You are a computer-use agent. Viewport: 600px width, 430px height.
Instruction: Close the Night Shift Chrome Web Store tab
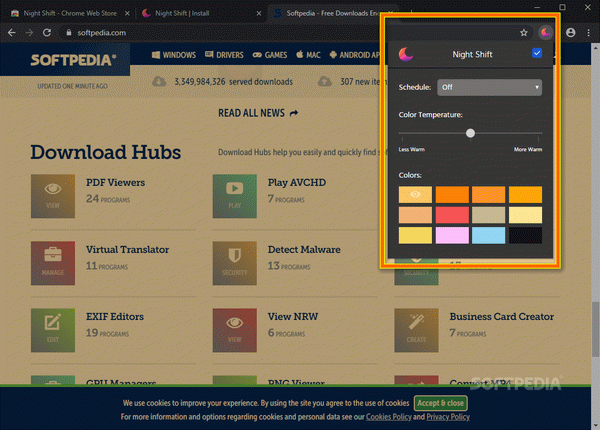click(127, 13)
